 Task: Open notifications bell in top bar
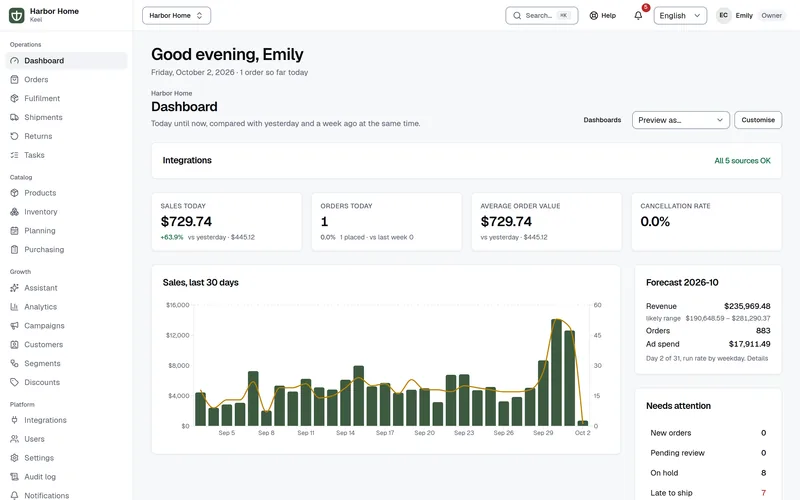[638, 15]
